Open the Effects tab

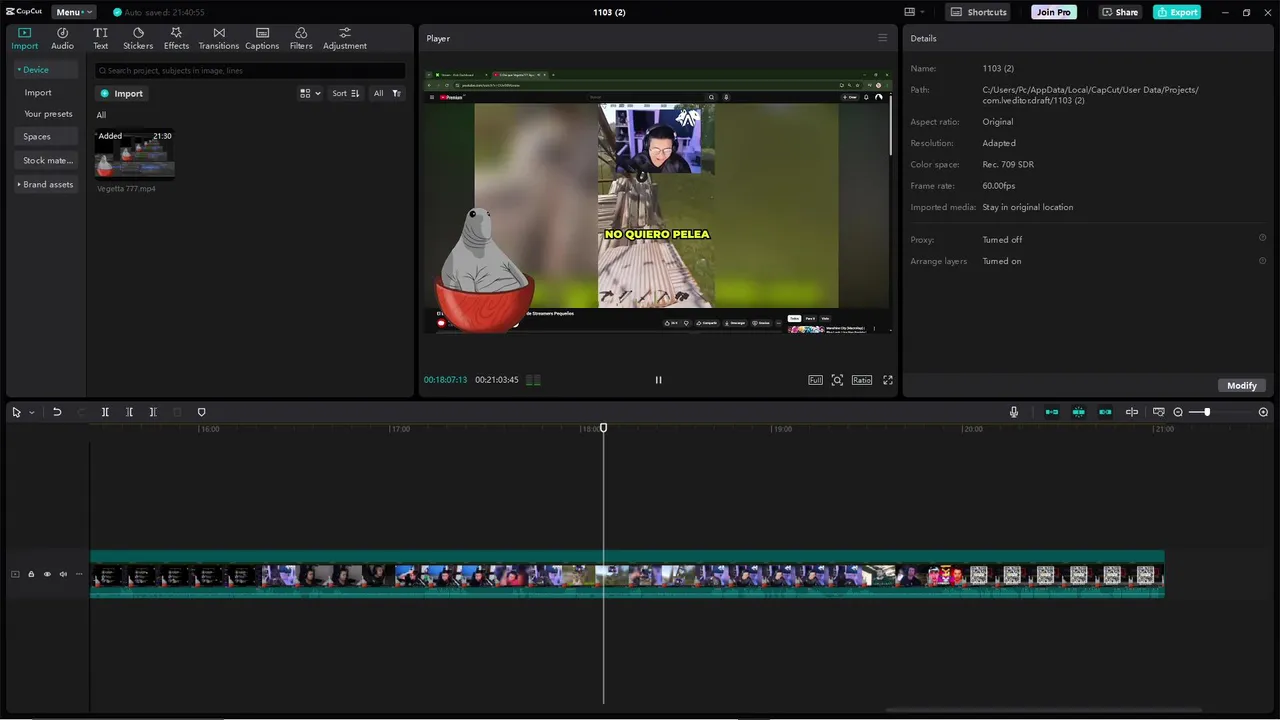click(x=176, y=38)
